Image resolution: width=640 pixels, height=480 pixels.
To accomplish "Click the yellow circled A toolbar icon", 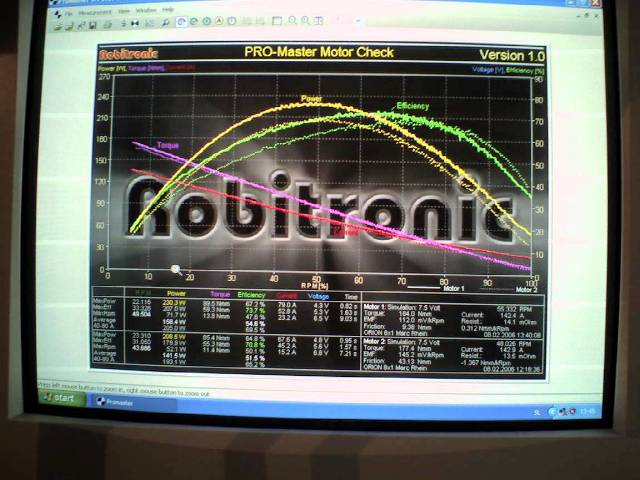I will (219, 21).
